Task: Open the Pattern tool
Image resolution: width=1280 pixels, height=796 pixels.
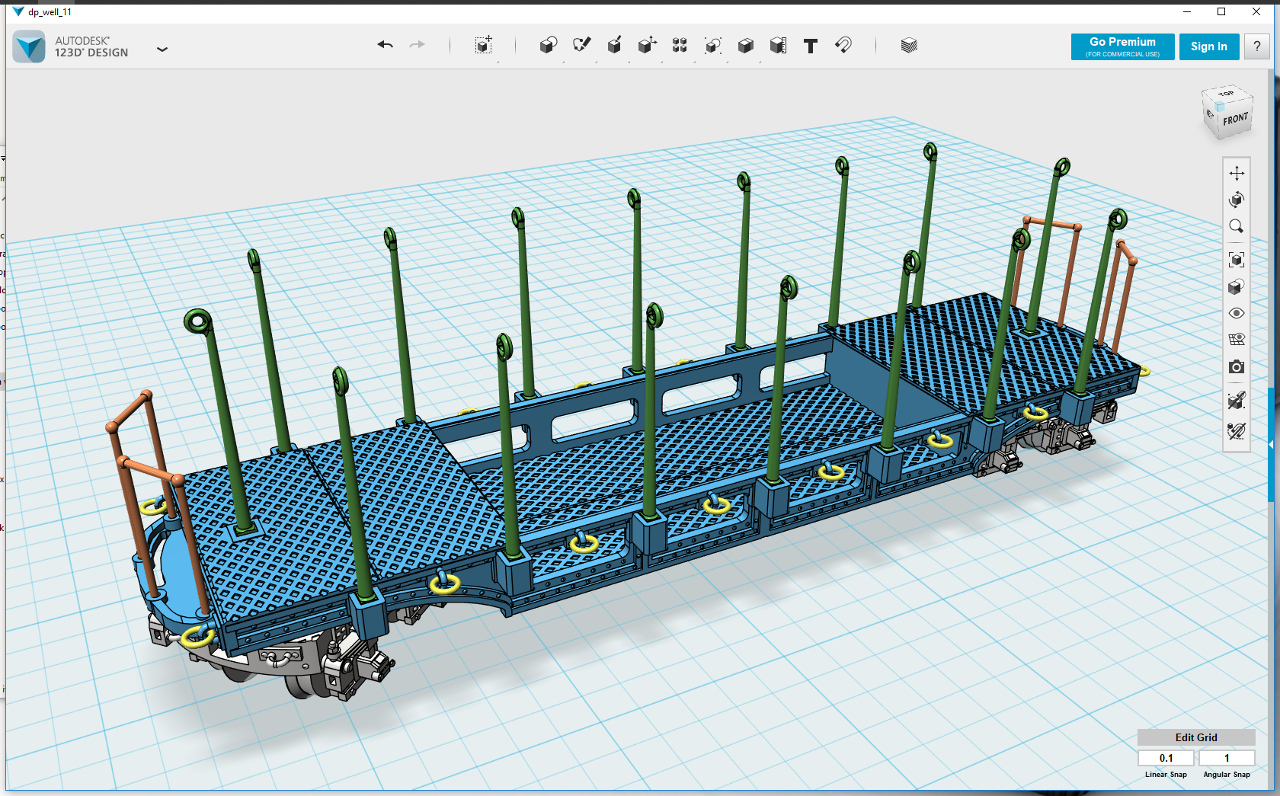Action: click(x=680, y=45)
